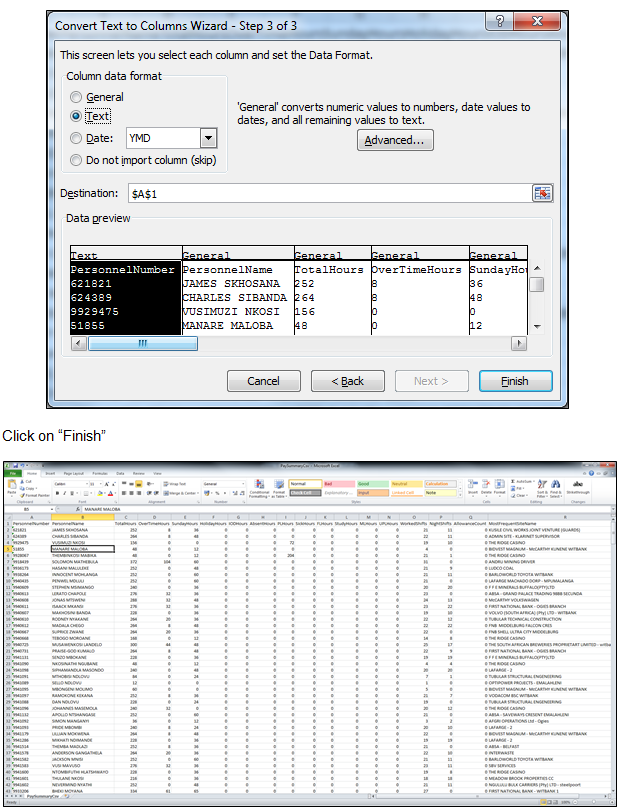The width and height of the screenshot is (624, 811).
Task: Toggle Italic formatting in Excel ribbon
Action: click(x=65, y=493)
